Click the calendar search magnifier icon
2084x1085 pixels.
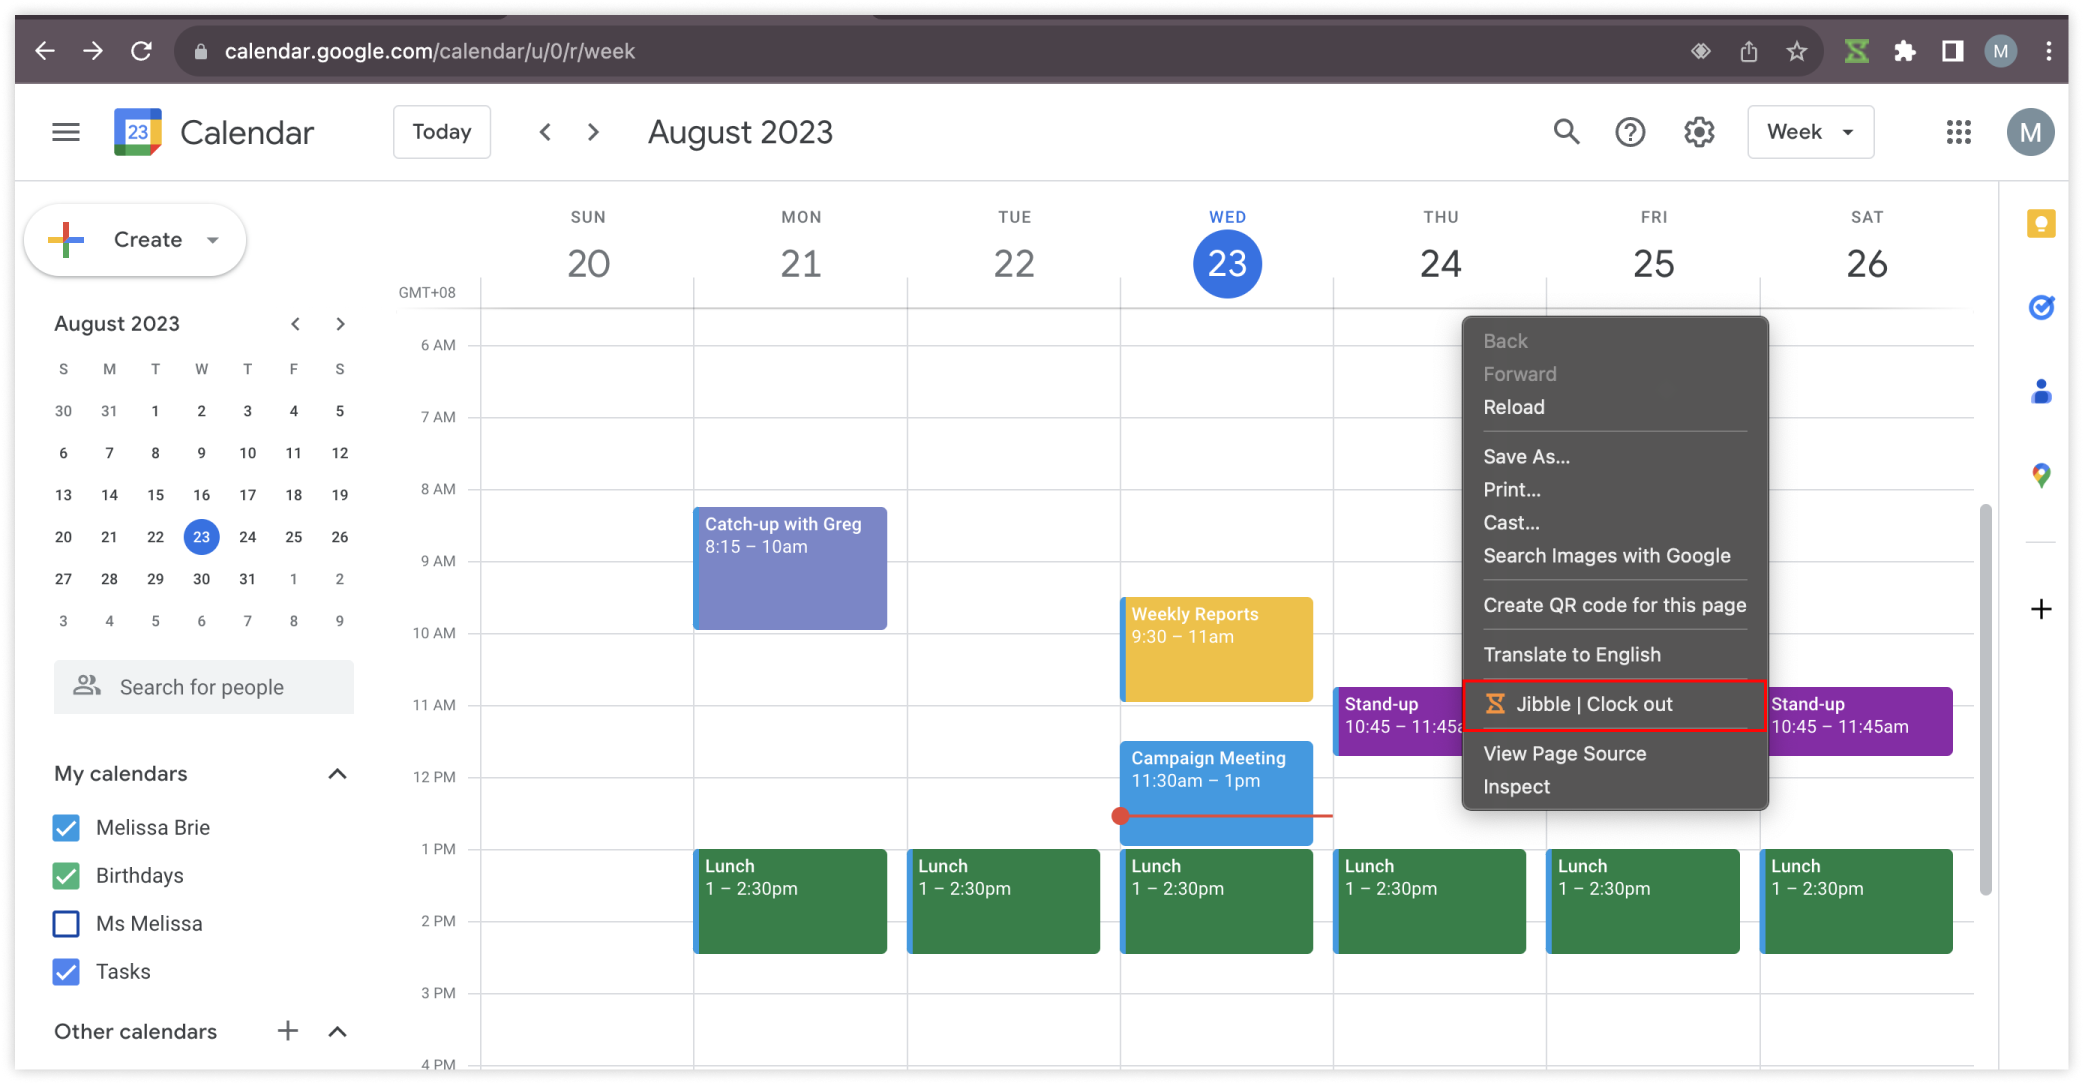(1566, 132)
